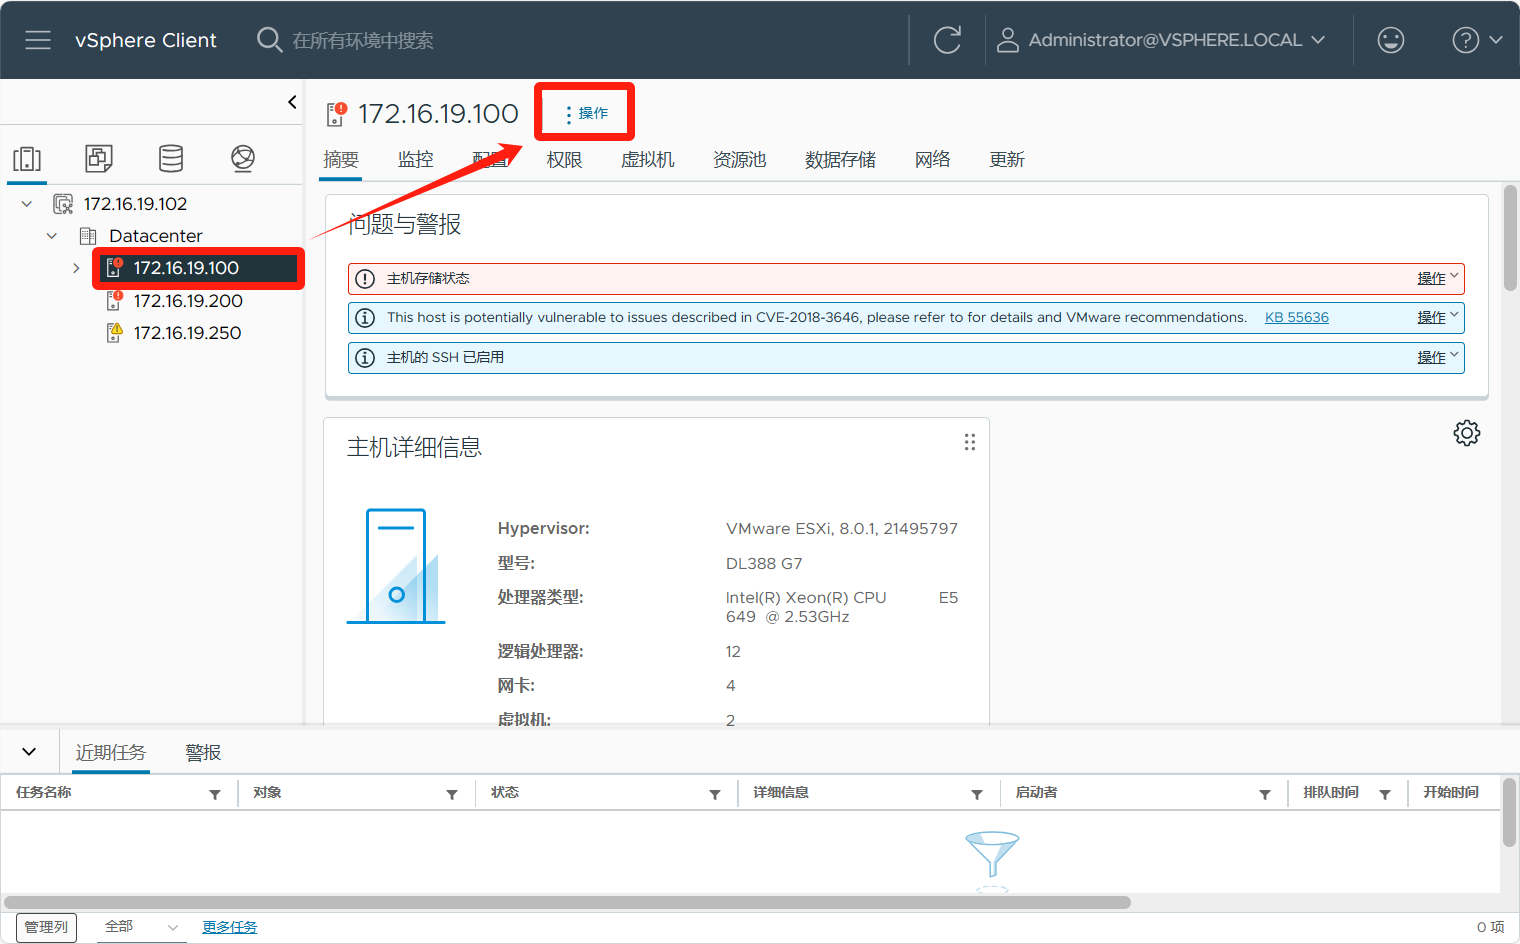Open the Storage inventory view icon

click(x=171, y=158)
